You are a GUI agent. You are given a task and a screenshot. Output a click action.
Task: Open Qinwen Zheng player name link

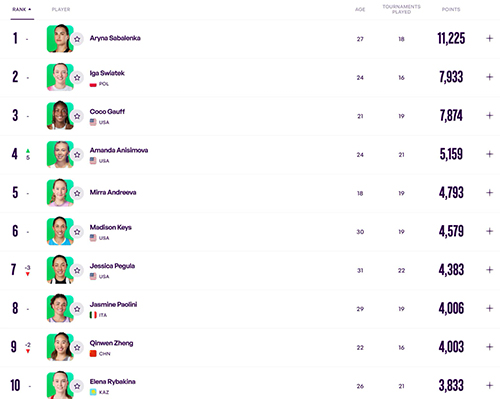point(111,343)
